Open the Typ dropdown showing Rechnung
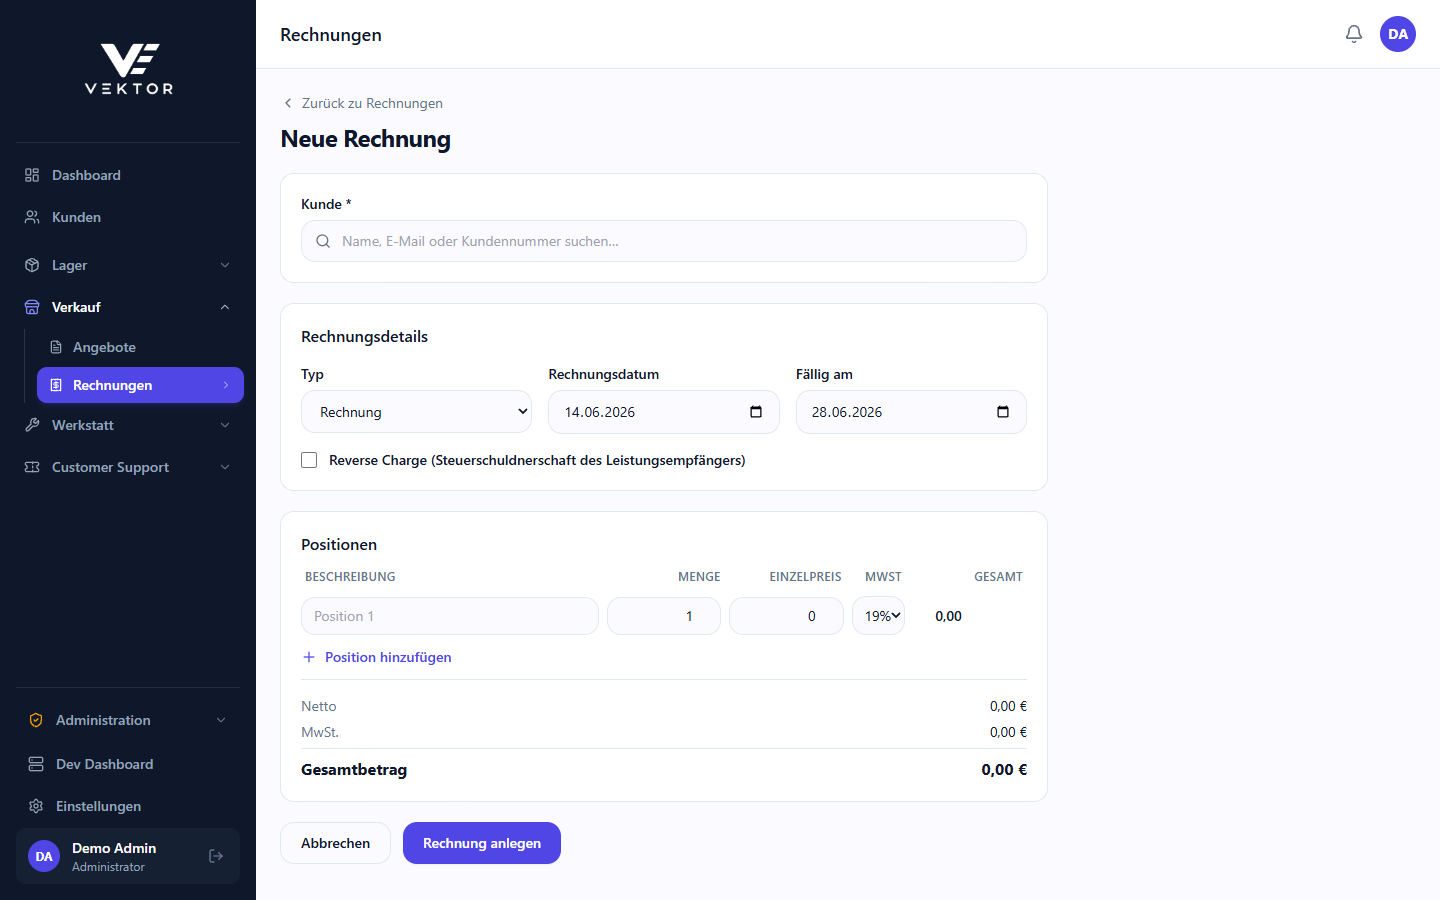The image size is (1440, 900). tap(416, 412)
